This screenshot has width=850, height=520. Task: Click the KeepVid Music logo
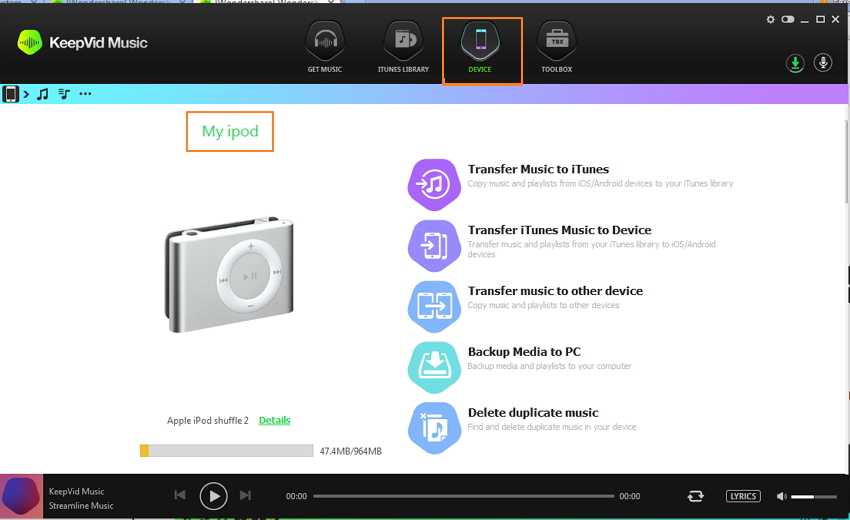[x=81, y=42]
